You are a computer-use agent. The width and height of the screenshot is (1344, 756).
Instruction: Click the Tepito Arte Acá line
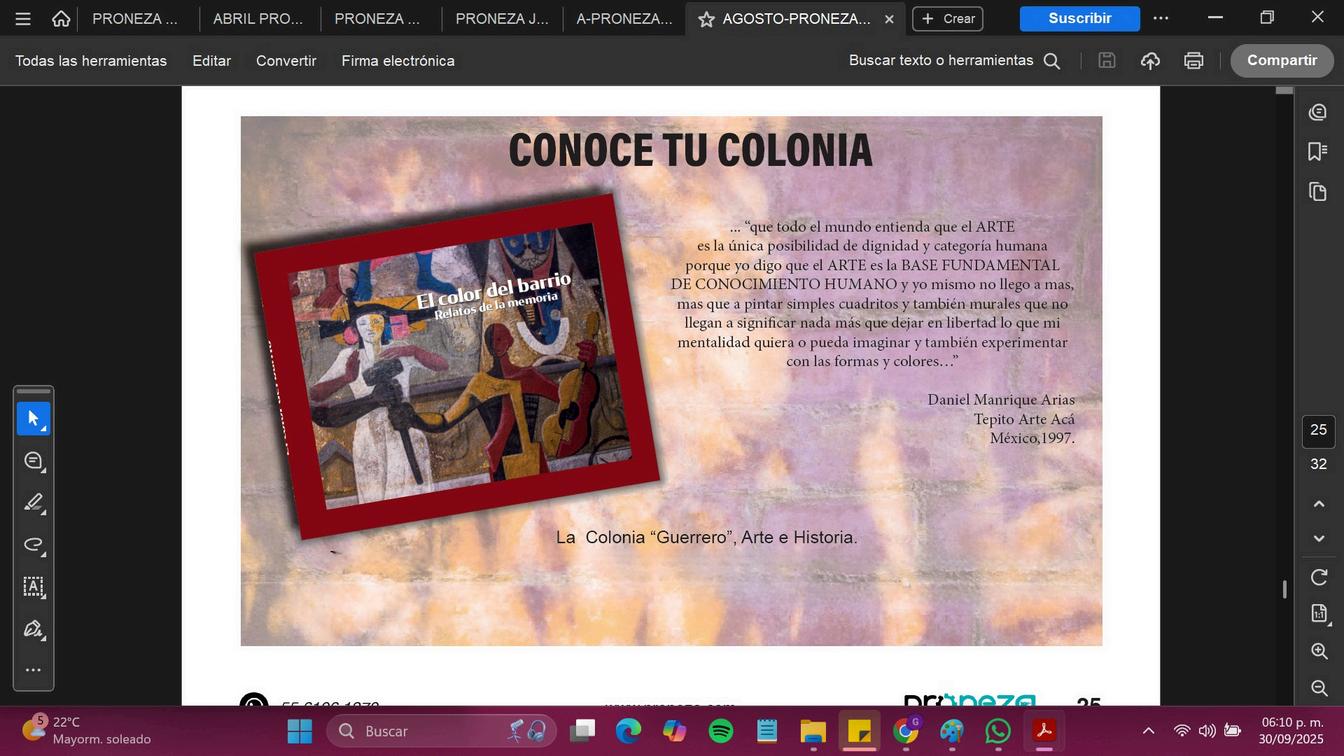[x=1024, y=420]
